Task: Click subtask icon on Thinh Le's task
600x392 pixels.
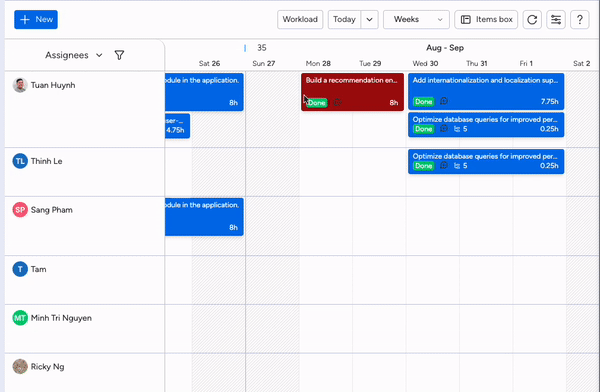Action: tap(457, 166)
